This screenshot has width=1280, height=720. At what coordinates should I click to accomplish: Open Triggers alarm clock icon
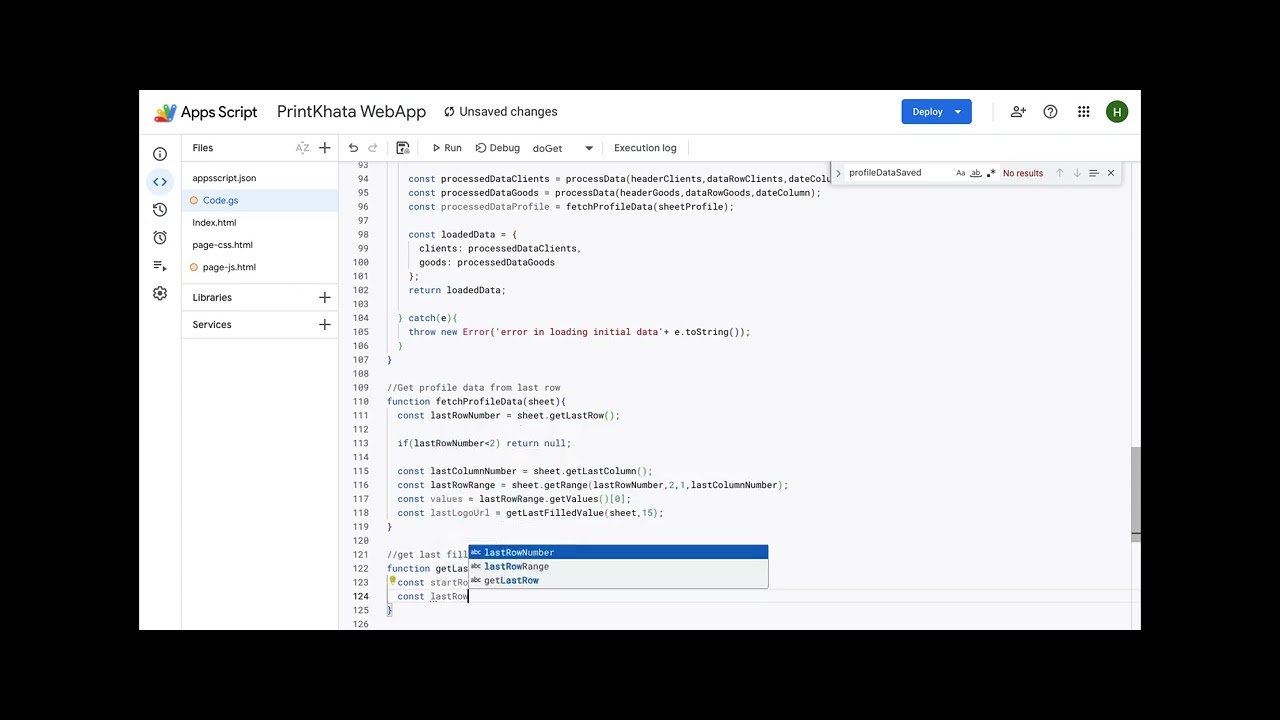tap(160, 238)
